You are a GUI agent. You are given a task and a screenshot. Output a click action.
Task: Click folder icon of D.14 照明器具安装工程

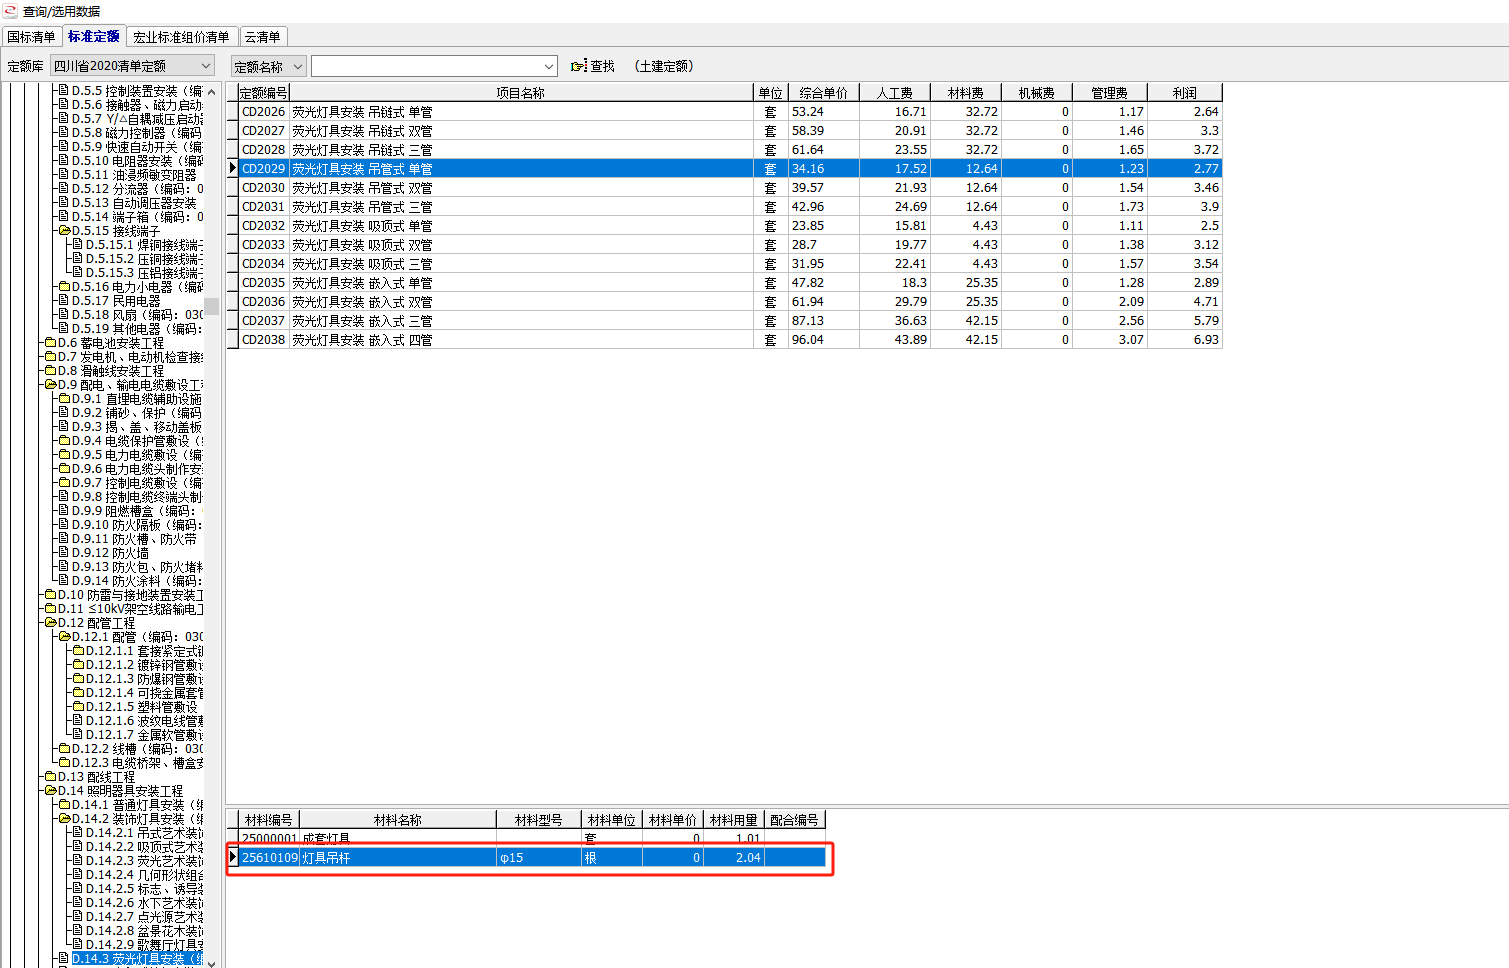50,790
